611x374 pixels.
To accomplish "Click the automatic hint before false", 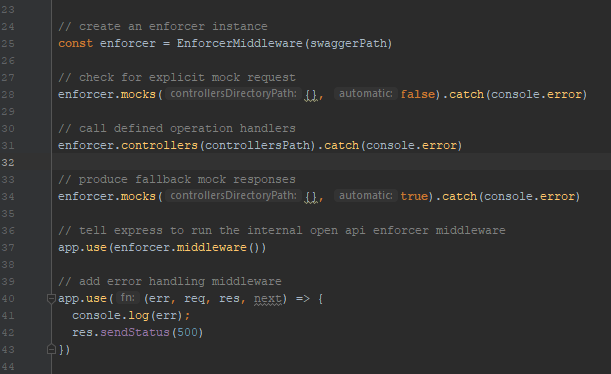I will (x=366, y=94).
